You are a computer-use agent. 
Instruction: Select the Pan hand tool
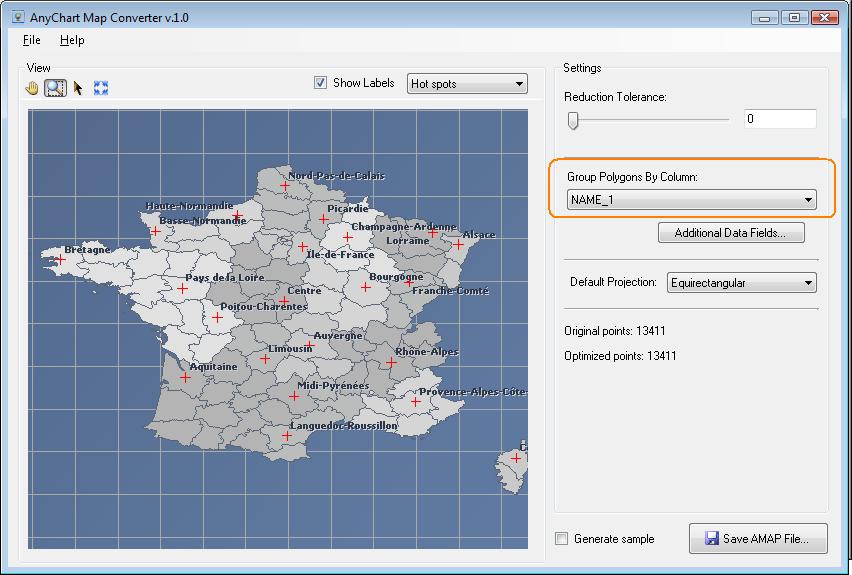coord(33,88)
